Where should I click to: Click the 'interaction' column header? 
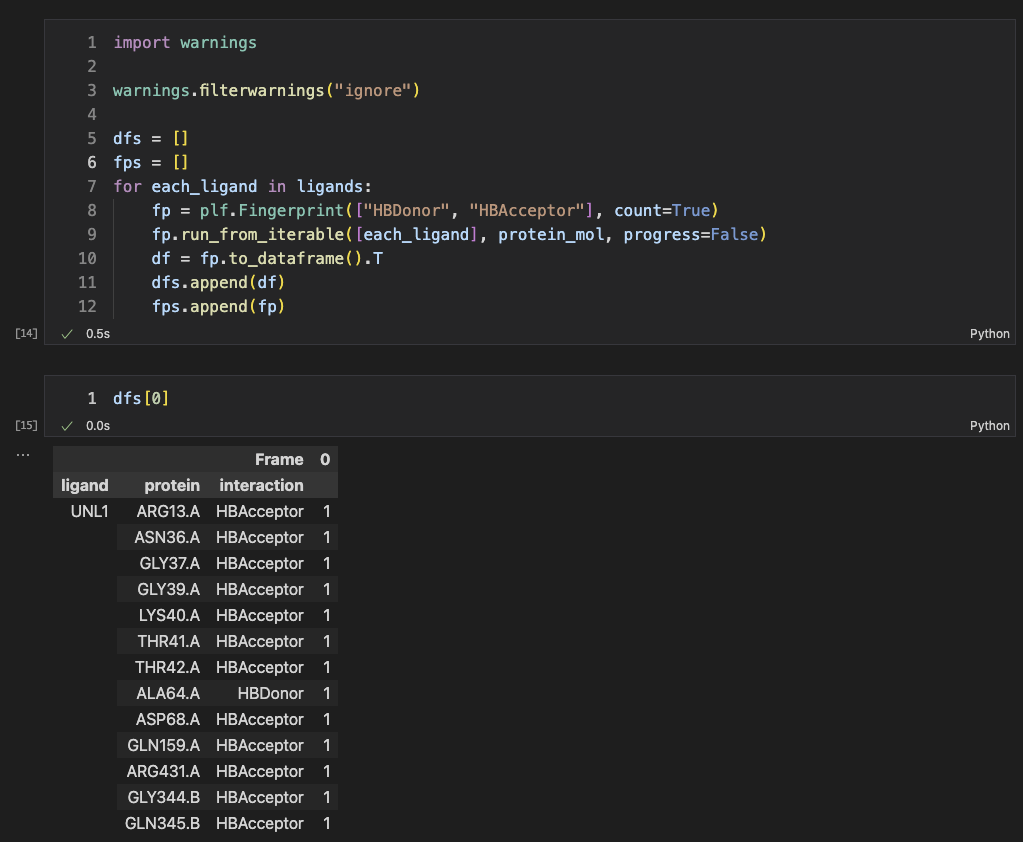(261, 485)
